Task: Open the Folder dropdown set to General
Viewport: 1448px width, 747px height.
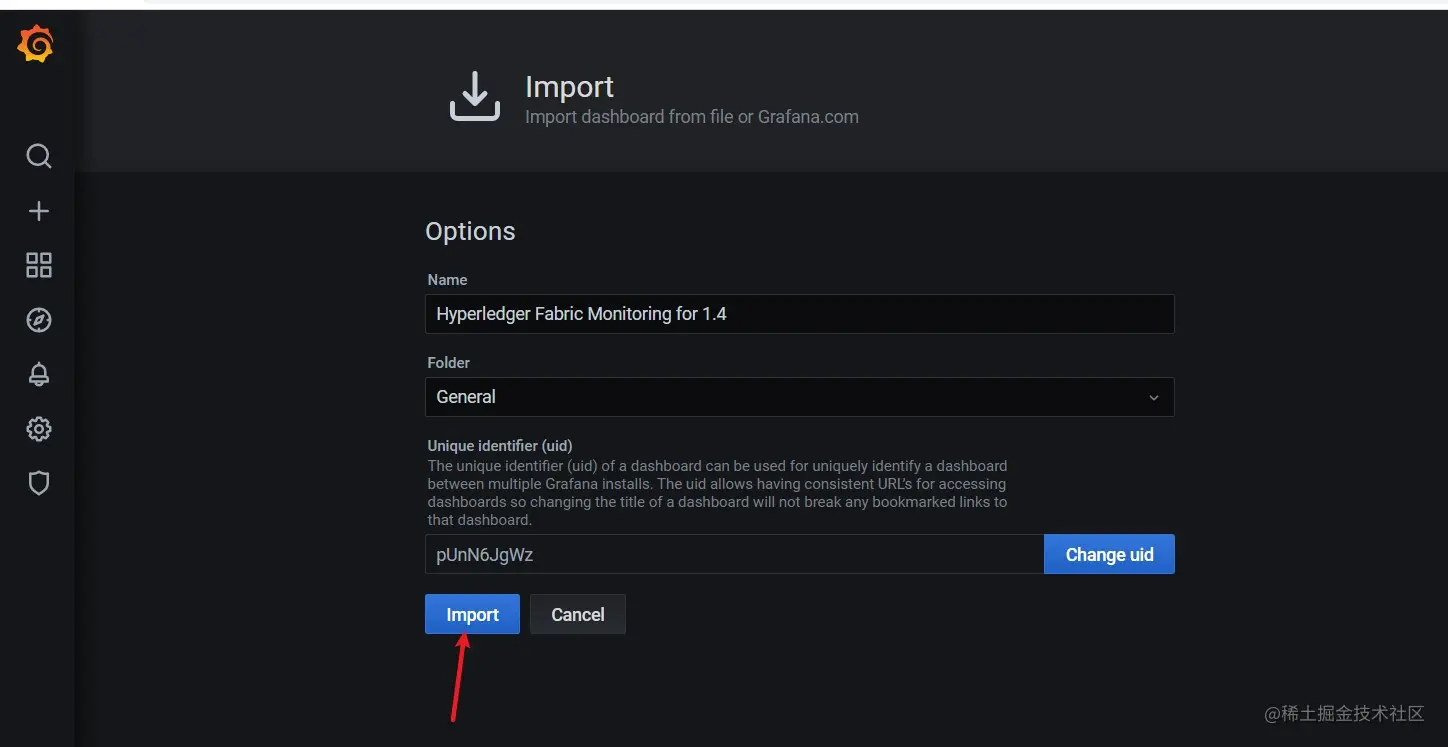Action: [x=799, y=397]
